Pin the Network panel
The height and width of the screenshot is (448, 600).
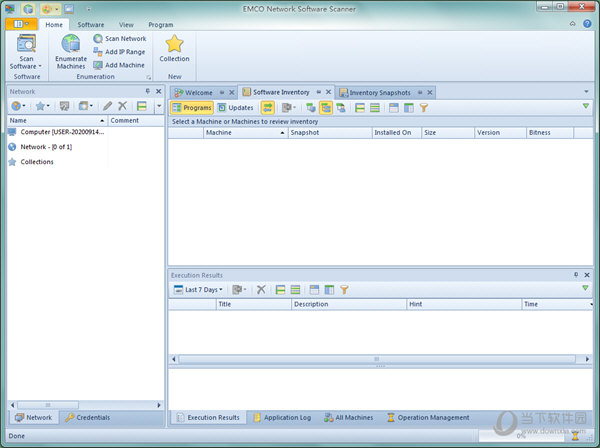coord(148,91)
